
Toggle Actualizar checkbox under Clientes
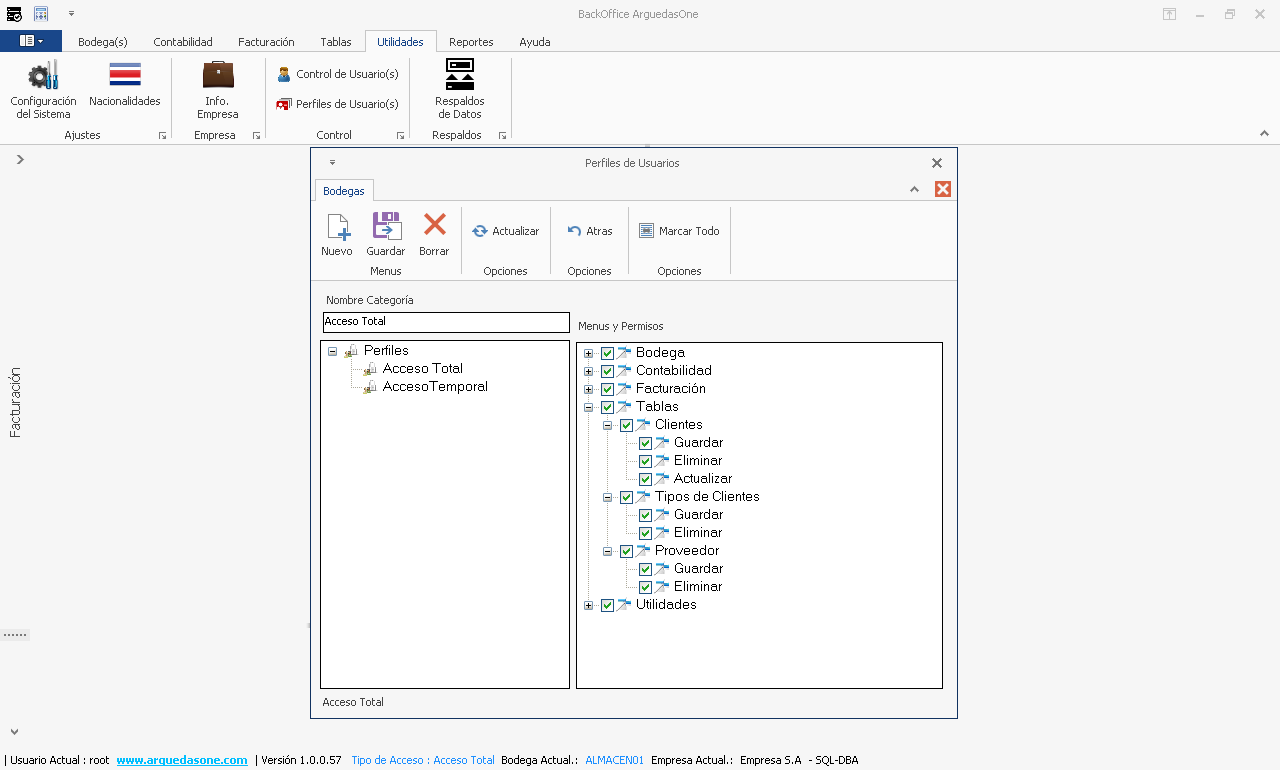pos(645,479)
